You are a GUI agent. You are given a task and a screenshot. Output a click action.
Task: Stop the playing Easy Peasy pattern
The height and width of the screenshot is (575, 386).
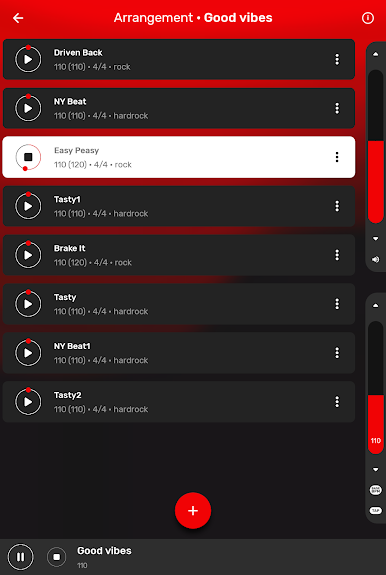[28, 157]
